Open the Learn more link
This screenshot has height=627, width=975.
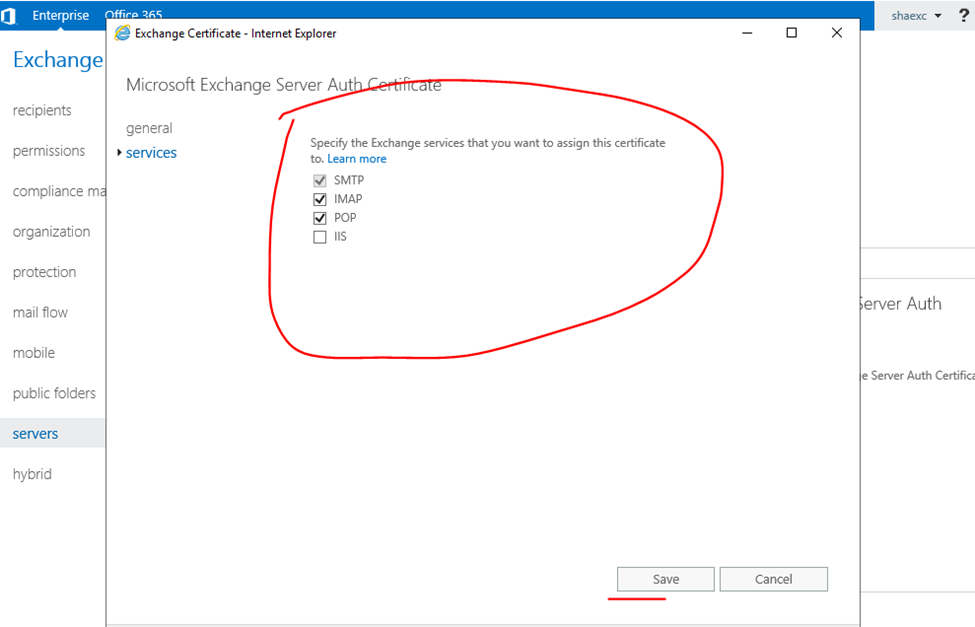pos(356,159)
